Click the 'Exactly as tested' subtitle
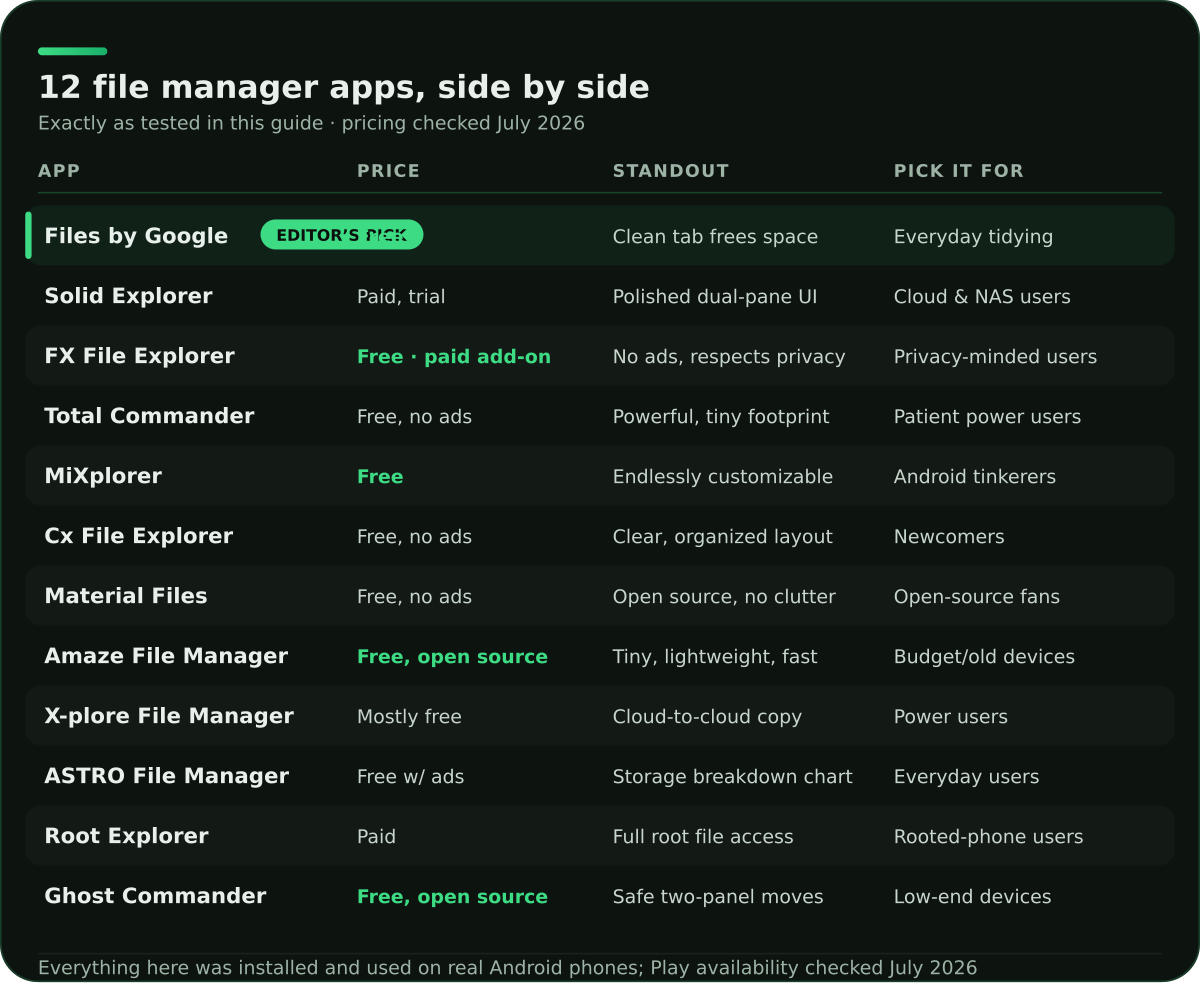Screen dimensions: 1200x983 point(311,123)
